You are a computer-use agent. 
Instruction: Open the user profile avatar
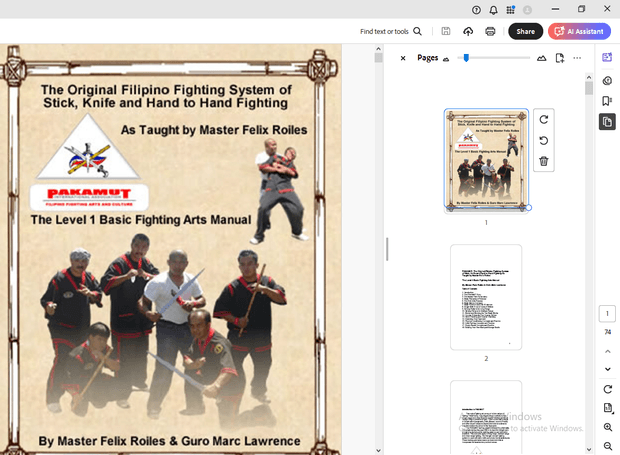click(x=527, y=10)
